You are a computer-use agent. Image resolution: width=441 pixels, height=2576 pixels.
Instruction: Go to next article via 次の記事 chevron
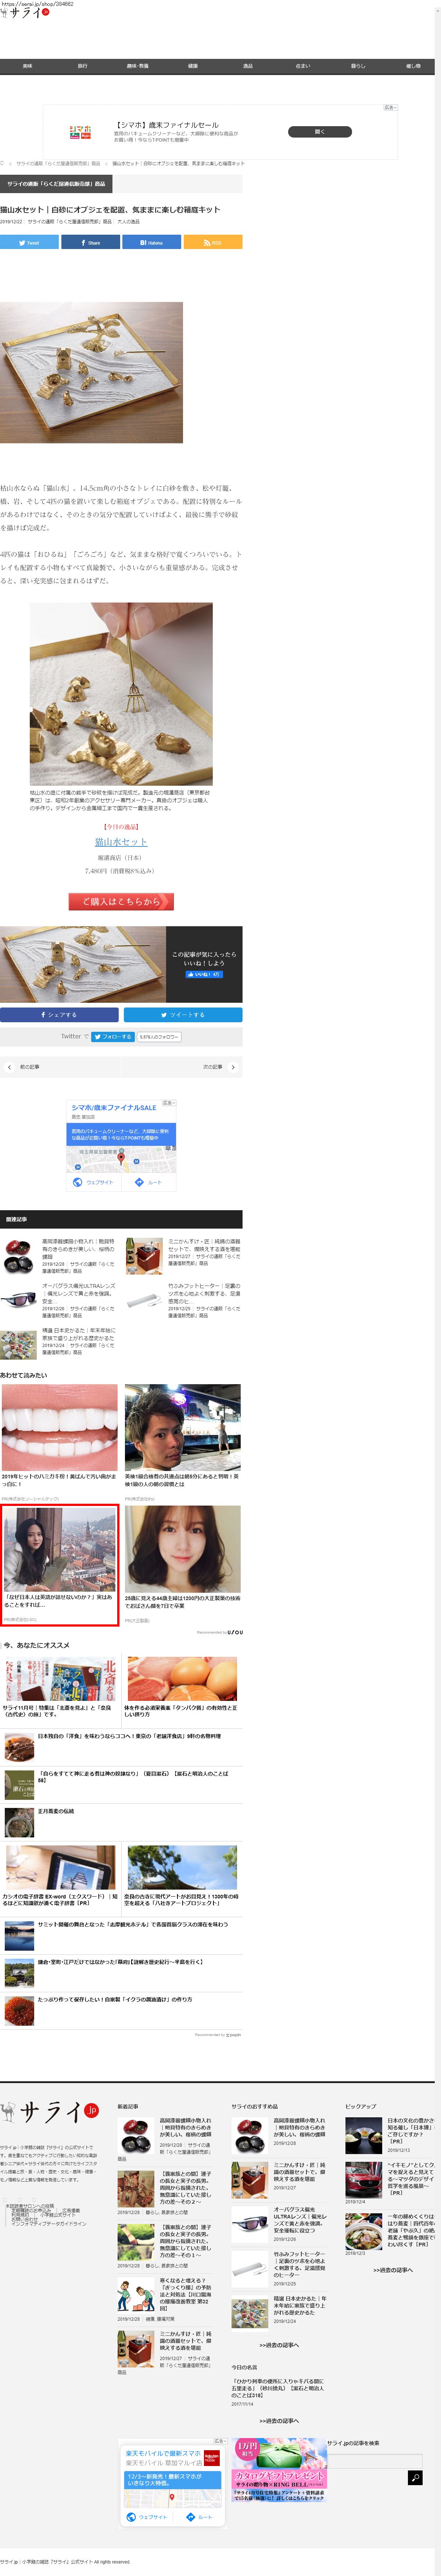(233, 1067)
